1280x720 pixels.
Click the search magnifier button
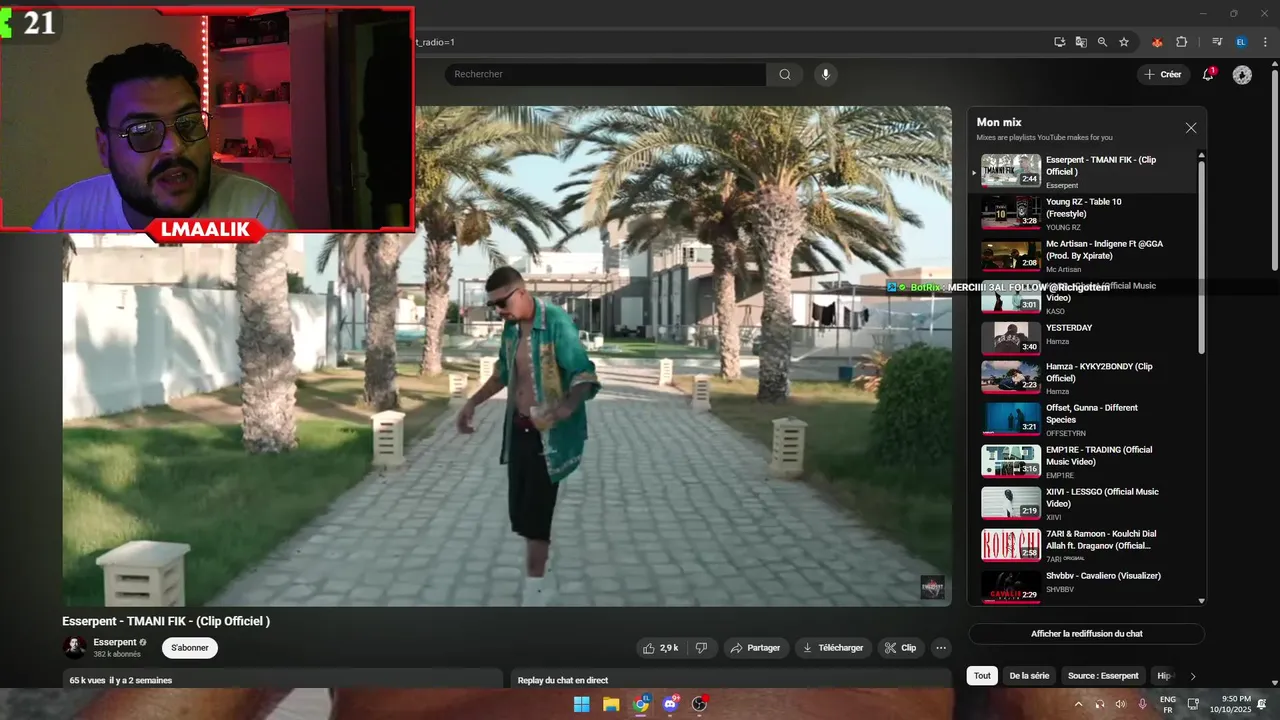coord(785,74)
